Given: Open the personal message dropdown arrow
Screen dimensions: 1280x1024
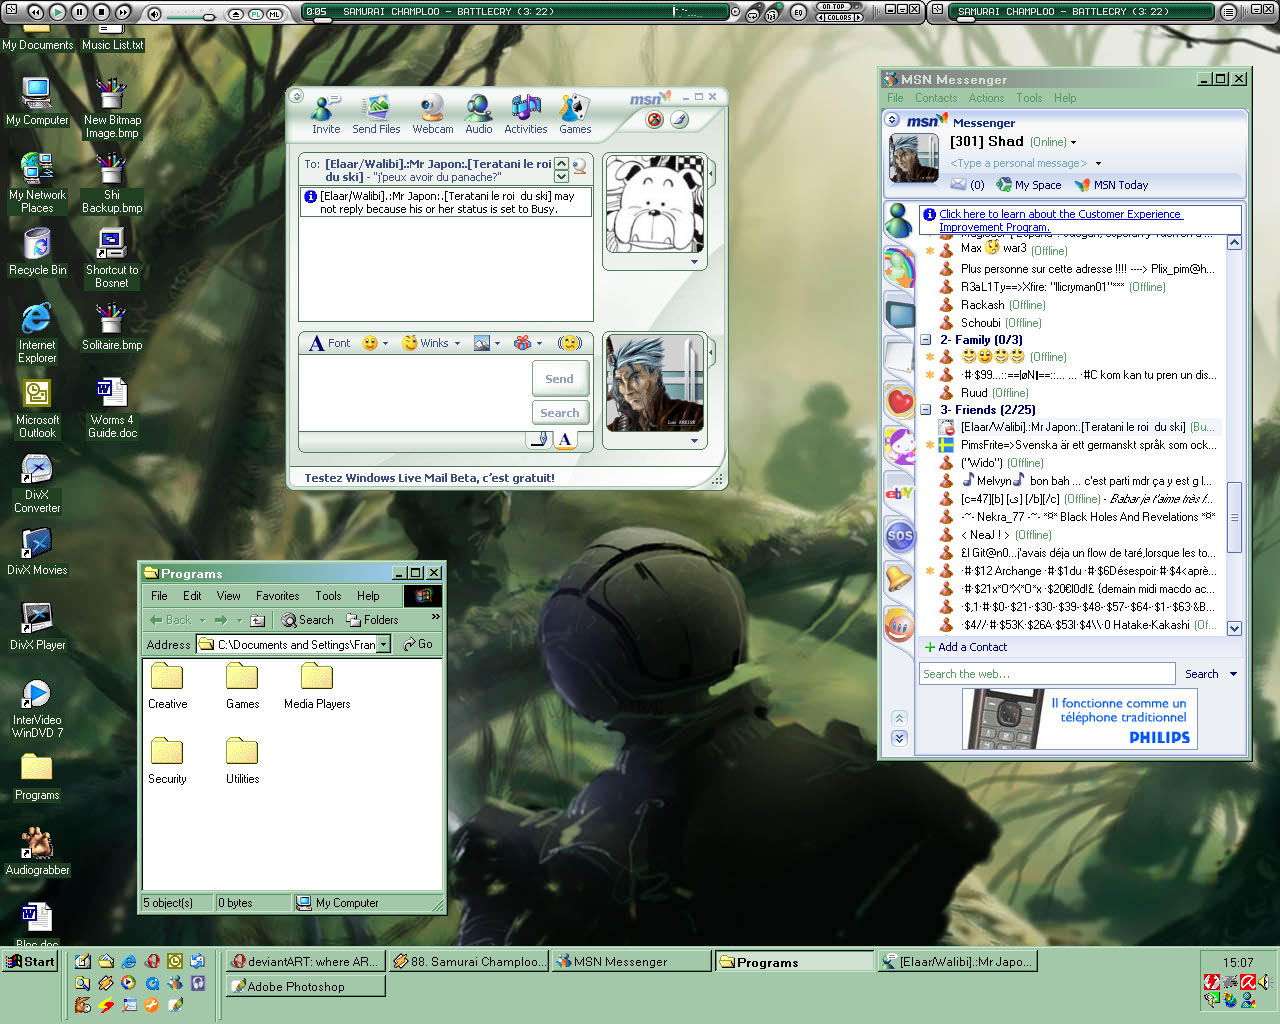Looking at the screenshot, I should 1098,163.
